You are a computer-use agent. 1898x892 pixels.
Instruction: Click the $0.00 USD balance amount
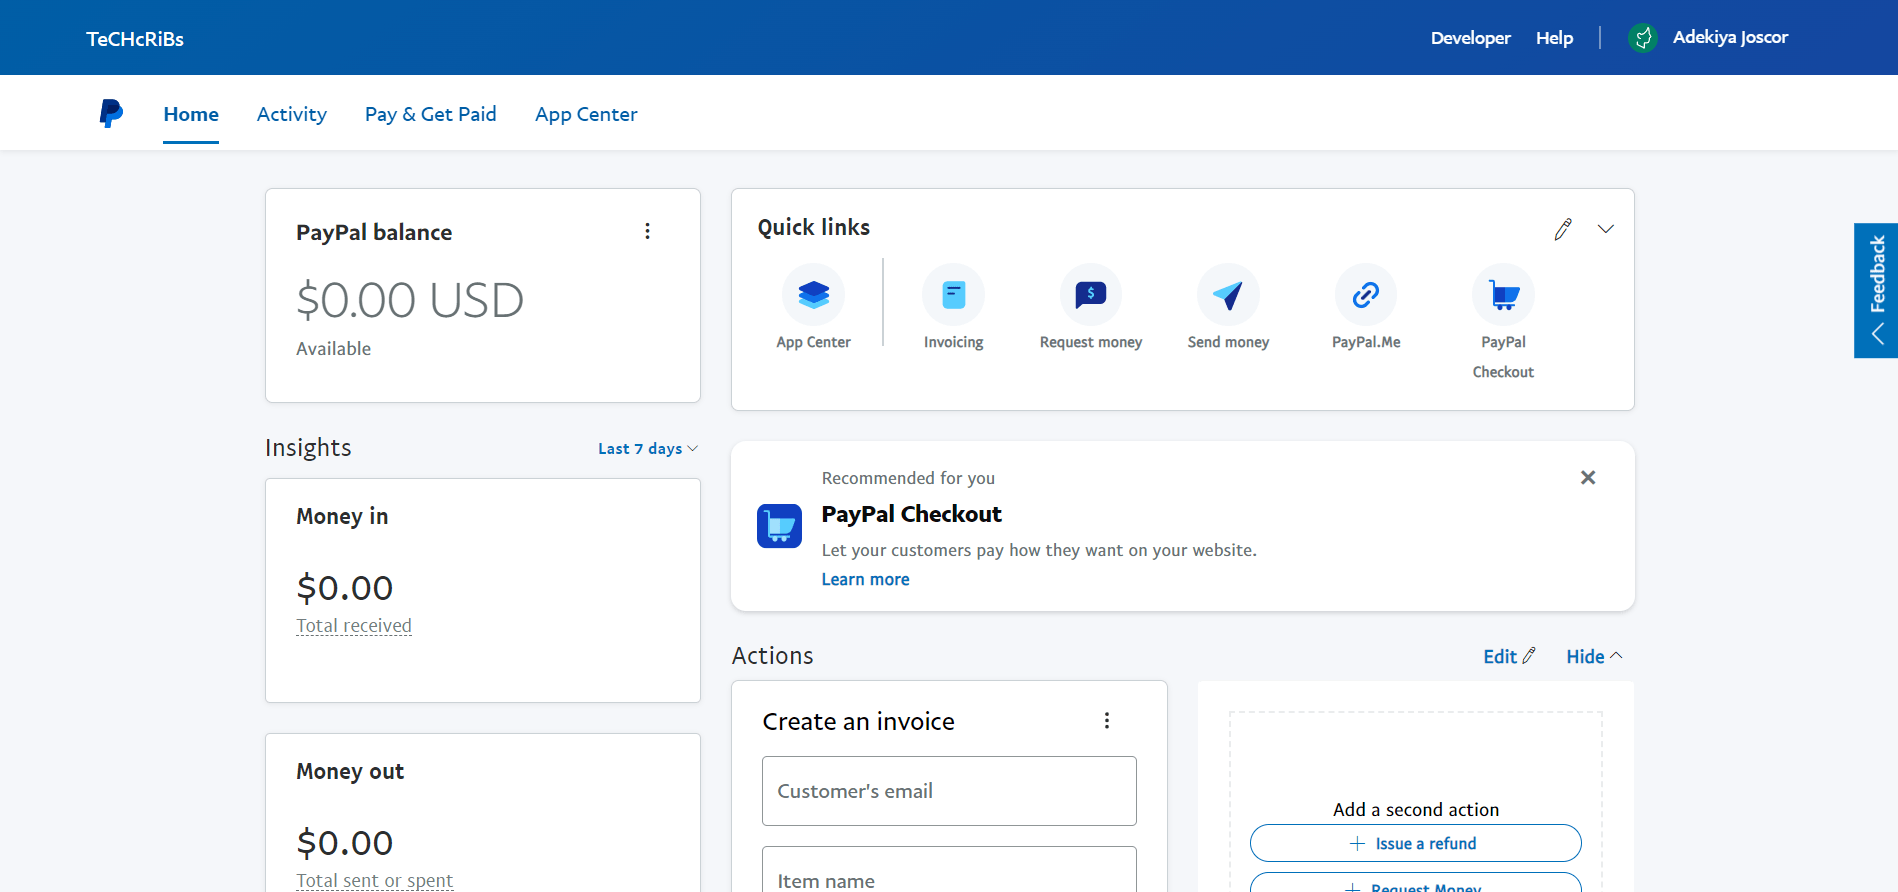410,300
